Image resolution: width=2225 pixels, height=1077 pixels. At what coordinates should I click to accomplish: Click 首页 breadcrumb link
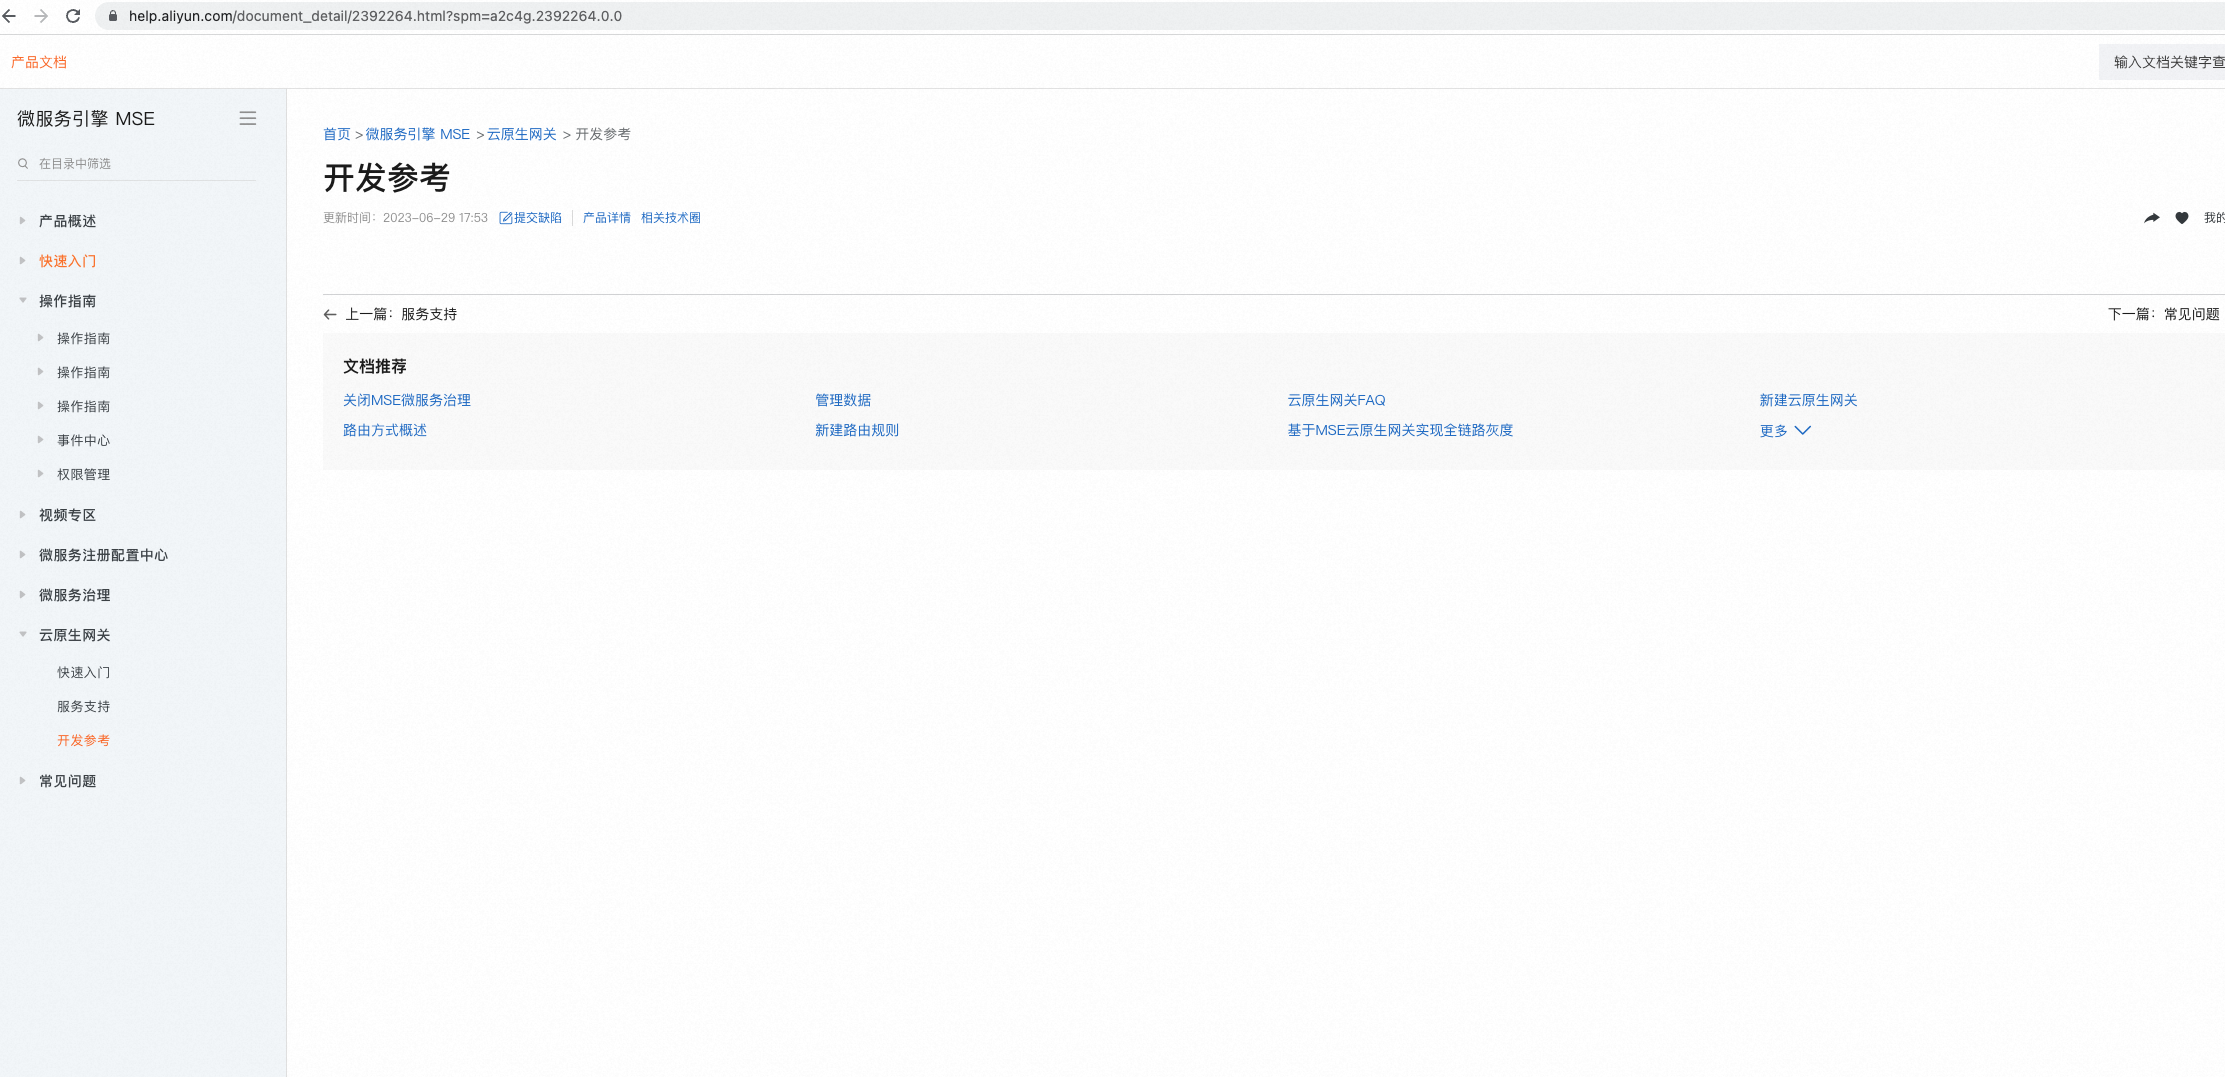pyautogui.click(x=337, y=134)
